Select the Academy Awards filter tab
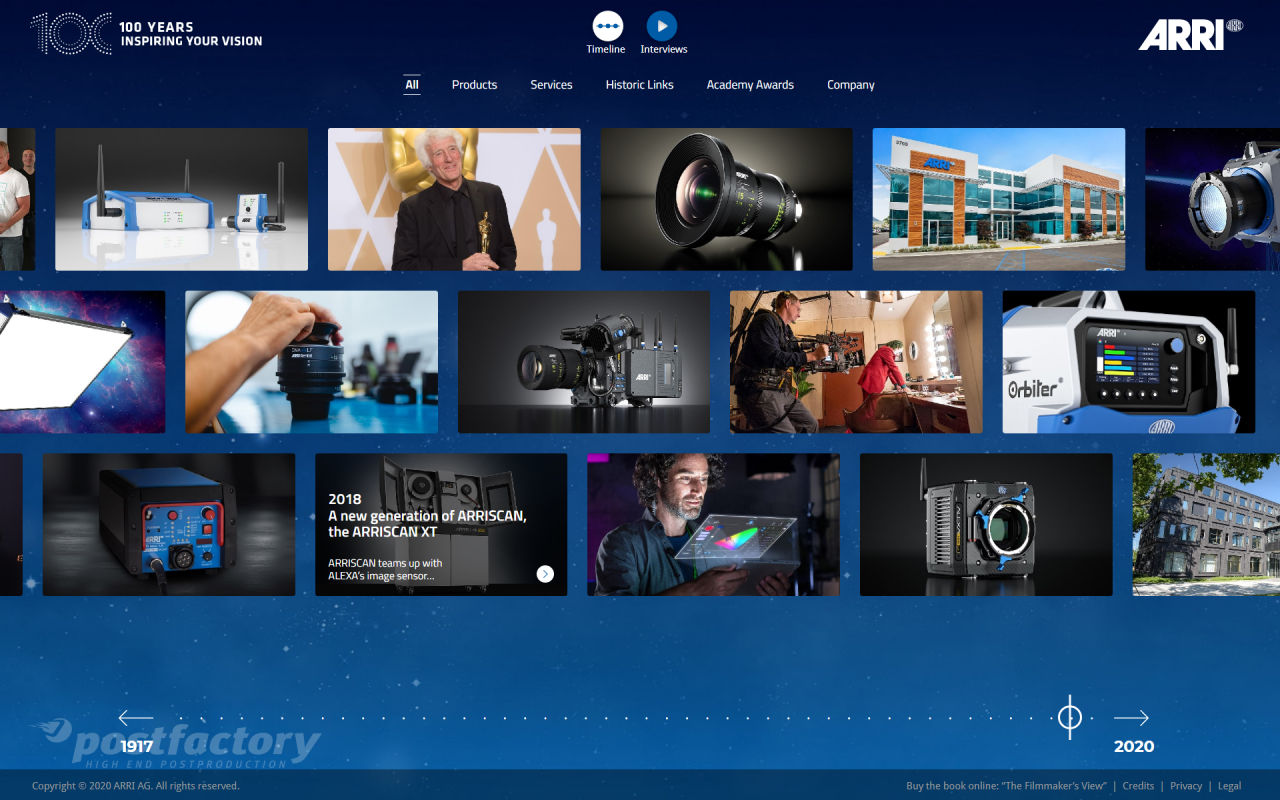 point(750,85)
